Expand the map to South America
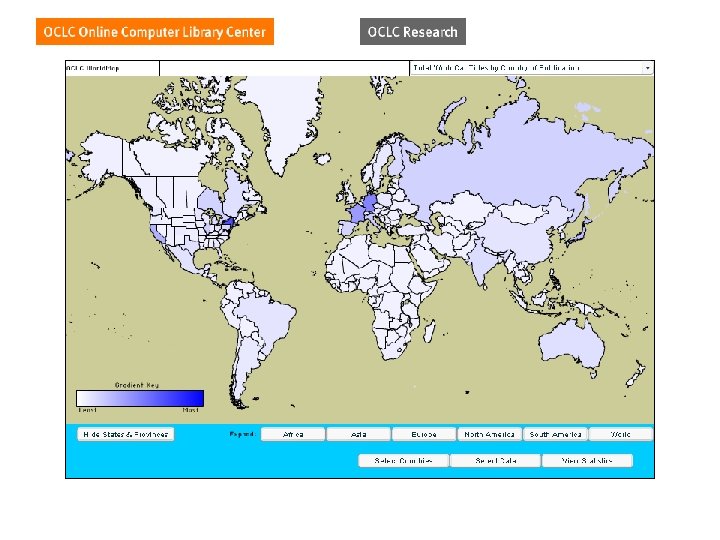 pyautogui.click(x=555, y=434)
